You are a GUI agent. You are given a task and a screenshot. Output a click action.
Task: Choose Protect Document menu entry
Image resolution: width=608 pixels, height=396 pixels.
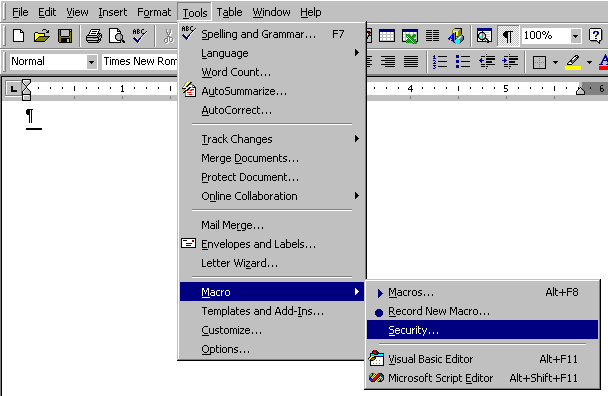[271, 177]
